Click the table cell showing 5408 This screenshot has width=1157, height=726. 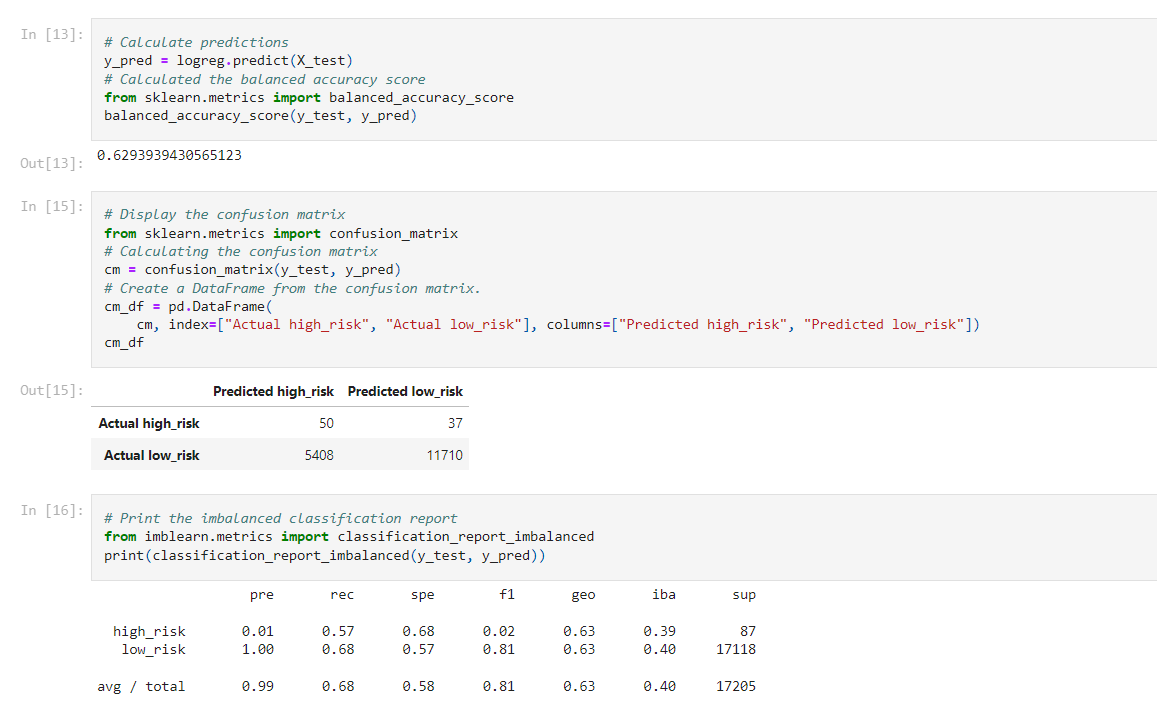(x=318, y=453)
